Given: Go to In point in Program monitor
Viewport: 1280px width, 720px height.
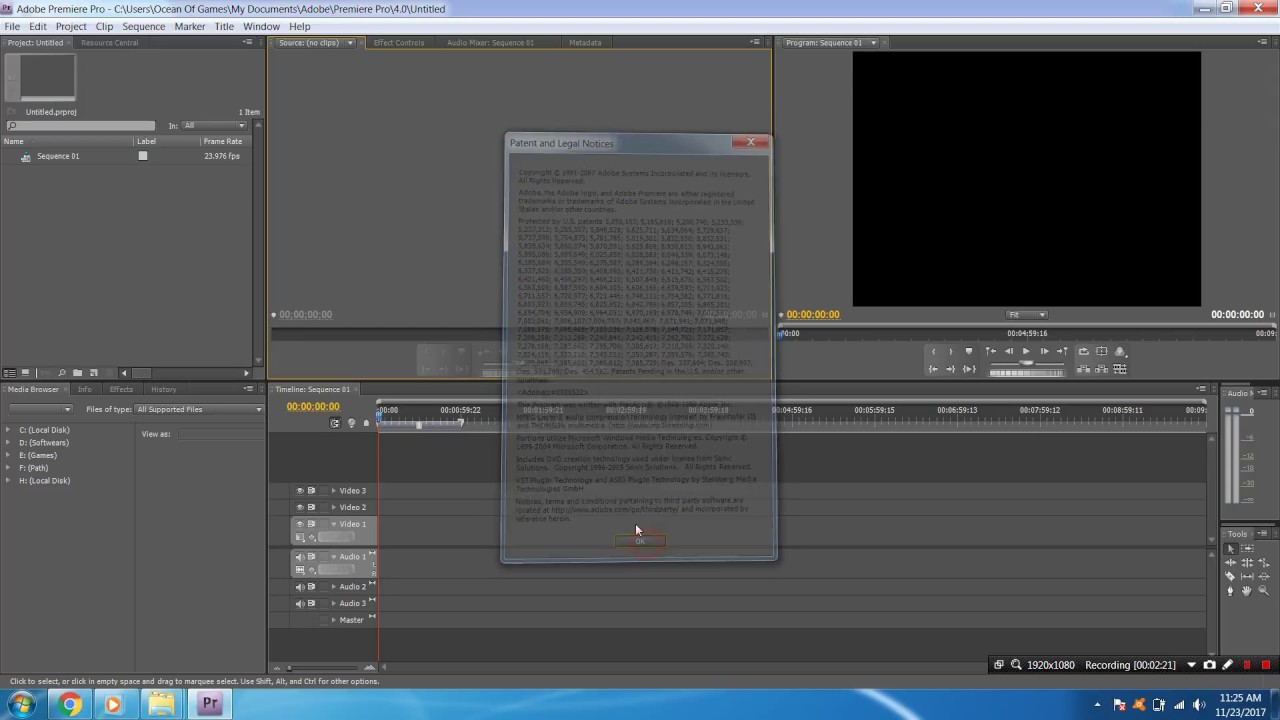Looking at the screenshot, I should click(x=933, y=369).
